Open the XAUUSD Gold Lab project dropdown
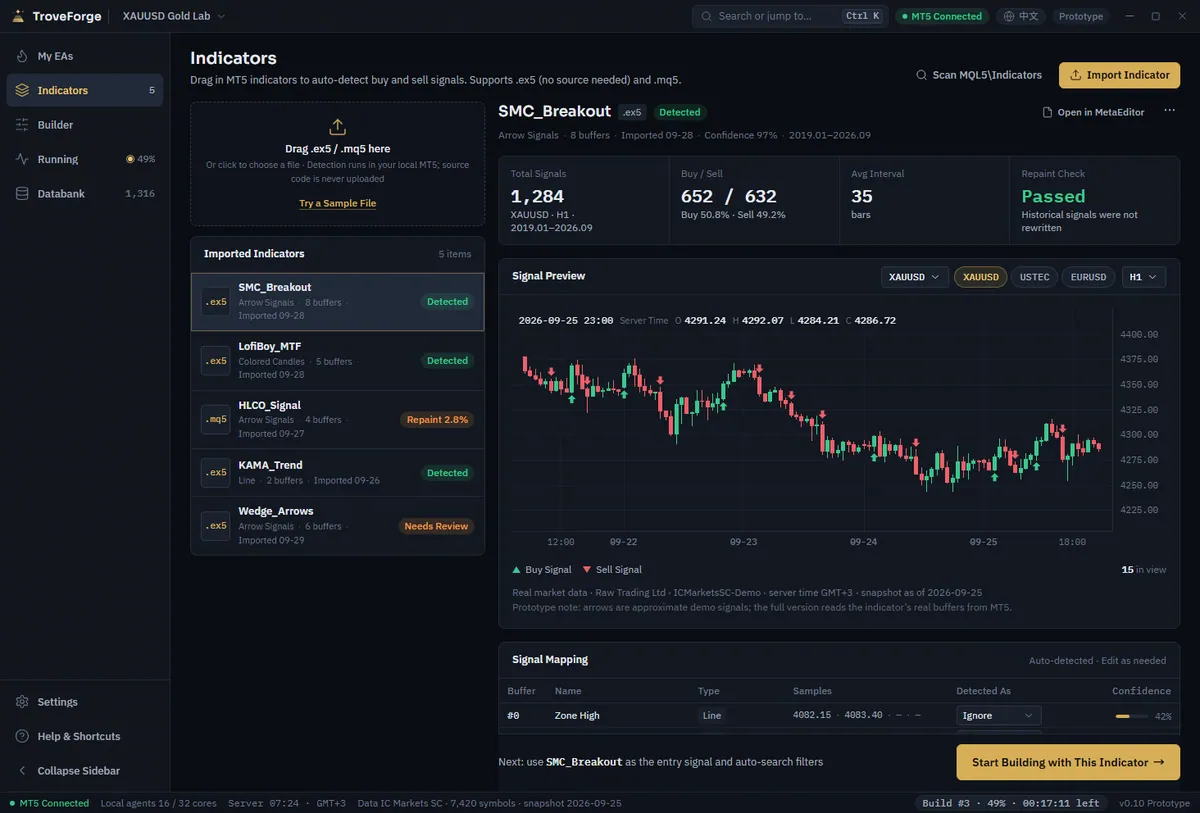1200x813 pixels. point(173,16)
